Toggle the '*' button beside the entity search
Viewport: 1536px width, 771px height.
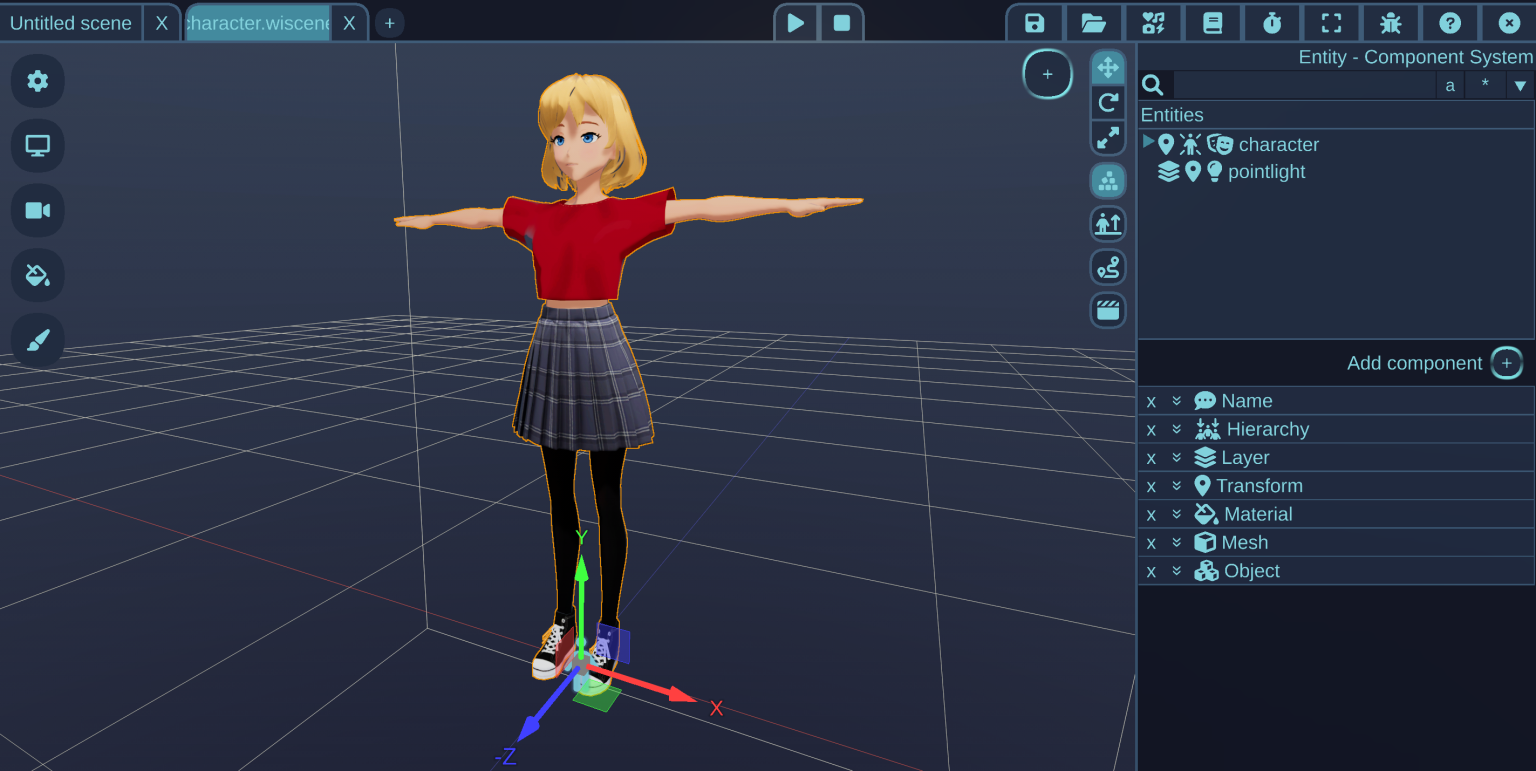(x=1485, y=85)
